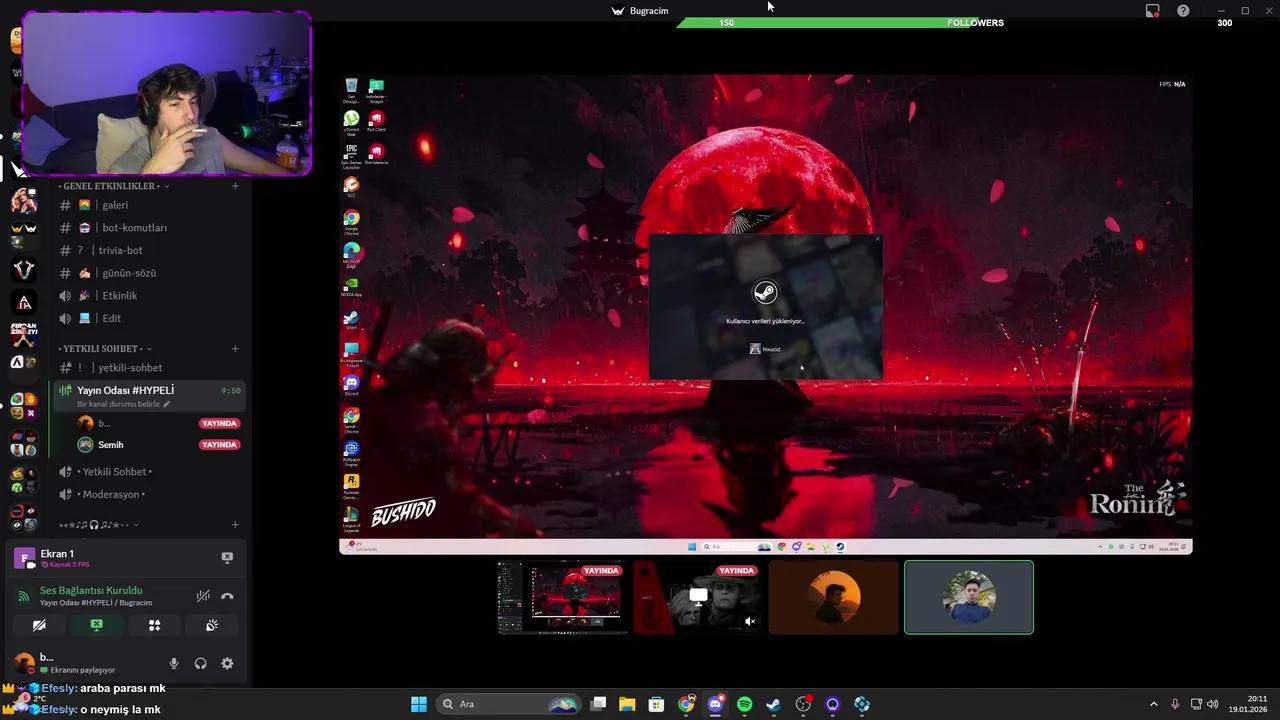Click Google Chrome desktop icon in stream

coord(351,222)
